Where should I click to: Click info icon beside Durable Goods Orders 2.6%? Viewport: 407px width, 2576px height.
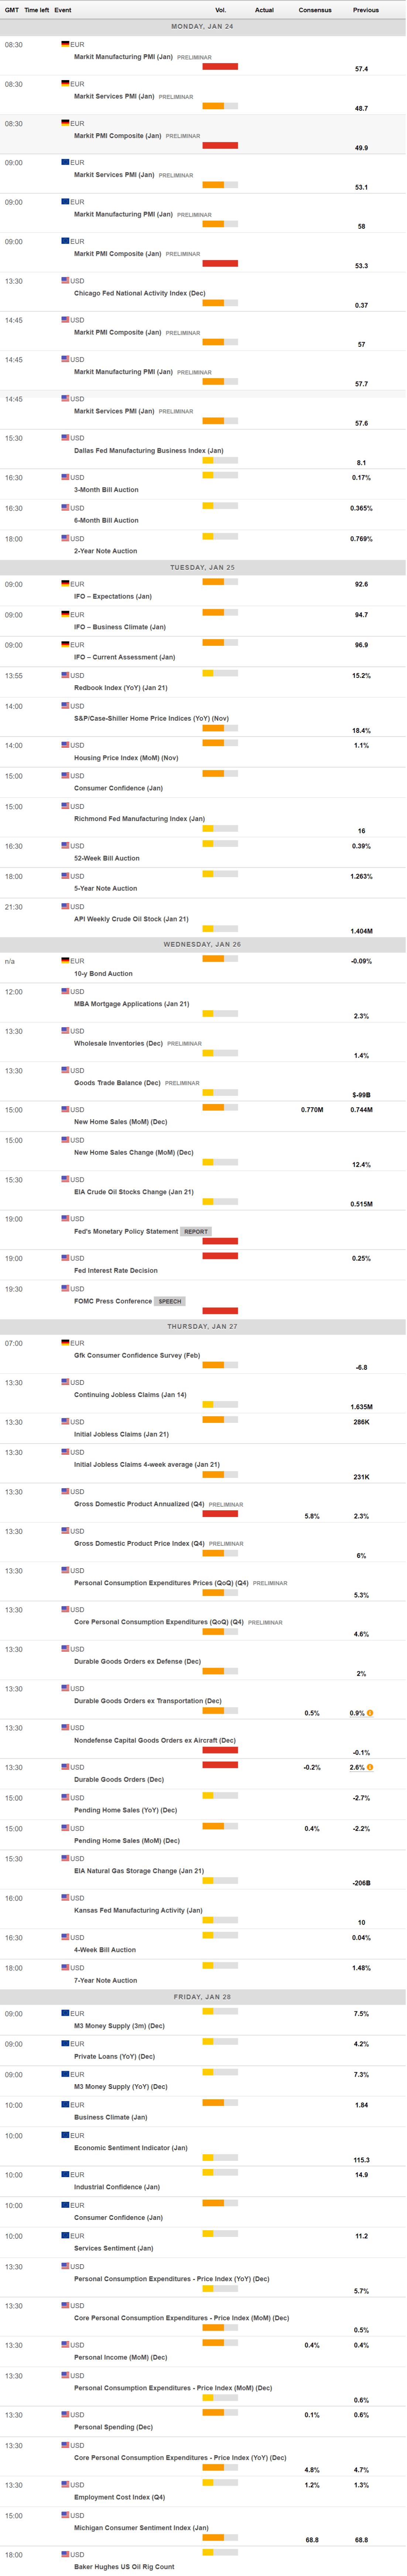[370, 1767]
